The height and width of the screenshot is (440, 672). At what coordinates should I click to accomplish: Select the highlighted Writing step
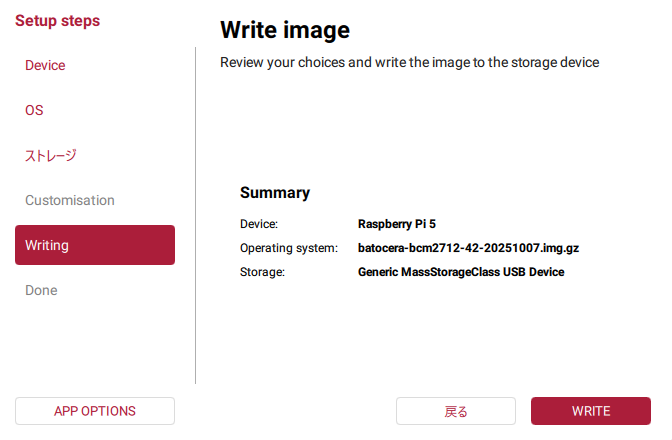click(x=95, y=245)
